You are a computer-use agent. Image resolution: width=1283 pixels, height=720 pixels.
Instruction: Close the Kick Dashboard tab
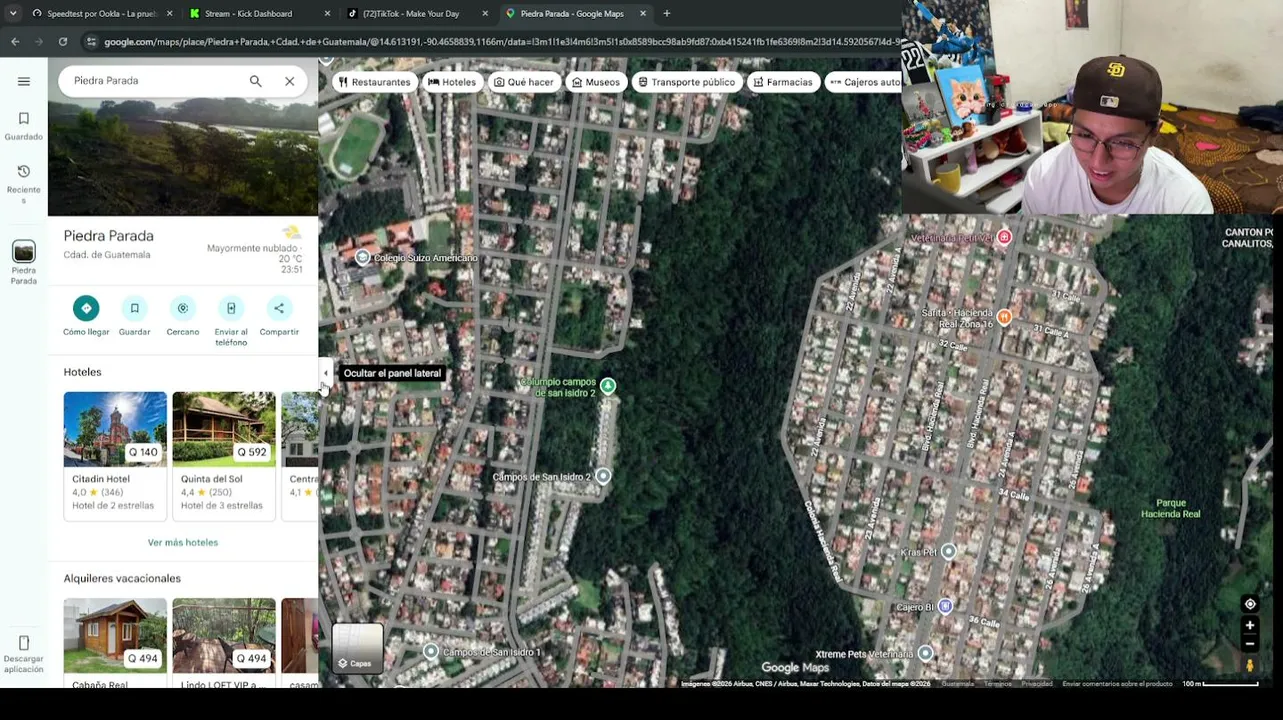coord(327,14)
